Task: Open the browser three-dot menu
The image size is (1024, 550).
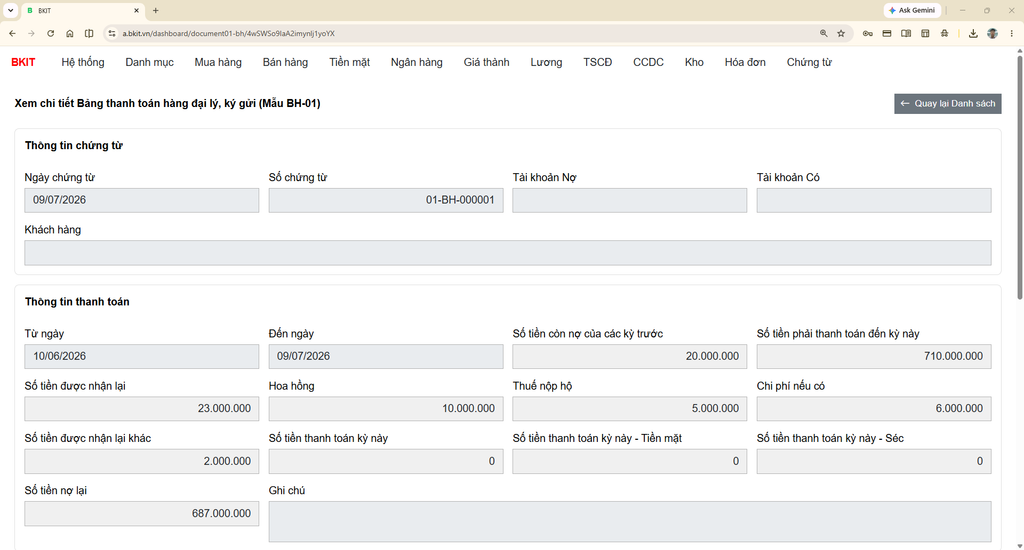Action: pyautogui.click(x=1012, y=33)
